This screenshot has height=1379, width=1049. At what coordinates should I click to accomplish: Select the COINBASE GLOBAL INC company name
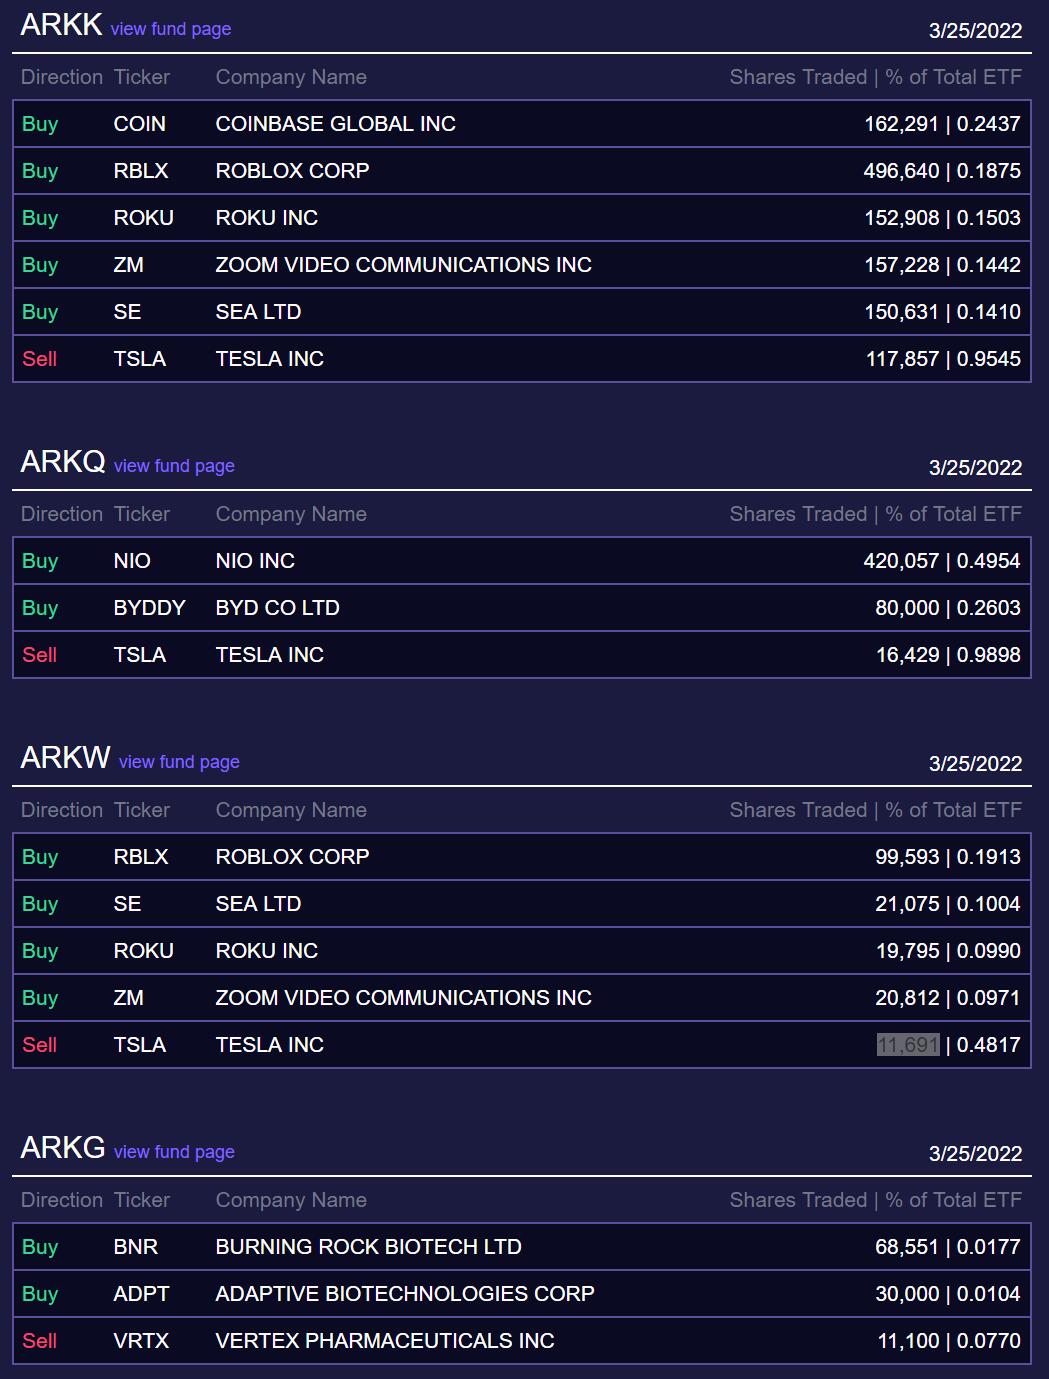point(335,124)
